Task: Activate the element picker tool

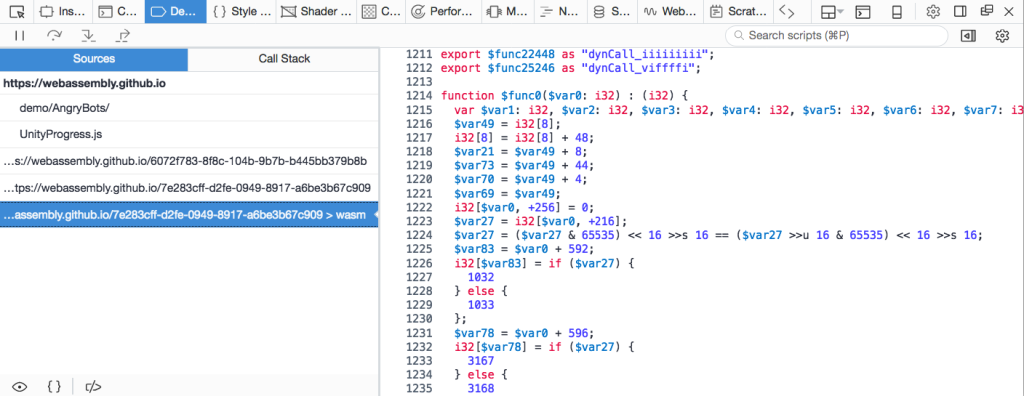Action: 17,11
